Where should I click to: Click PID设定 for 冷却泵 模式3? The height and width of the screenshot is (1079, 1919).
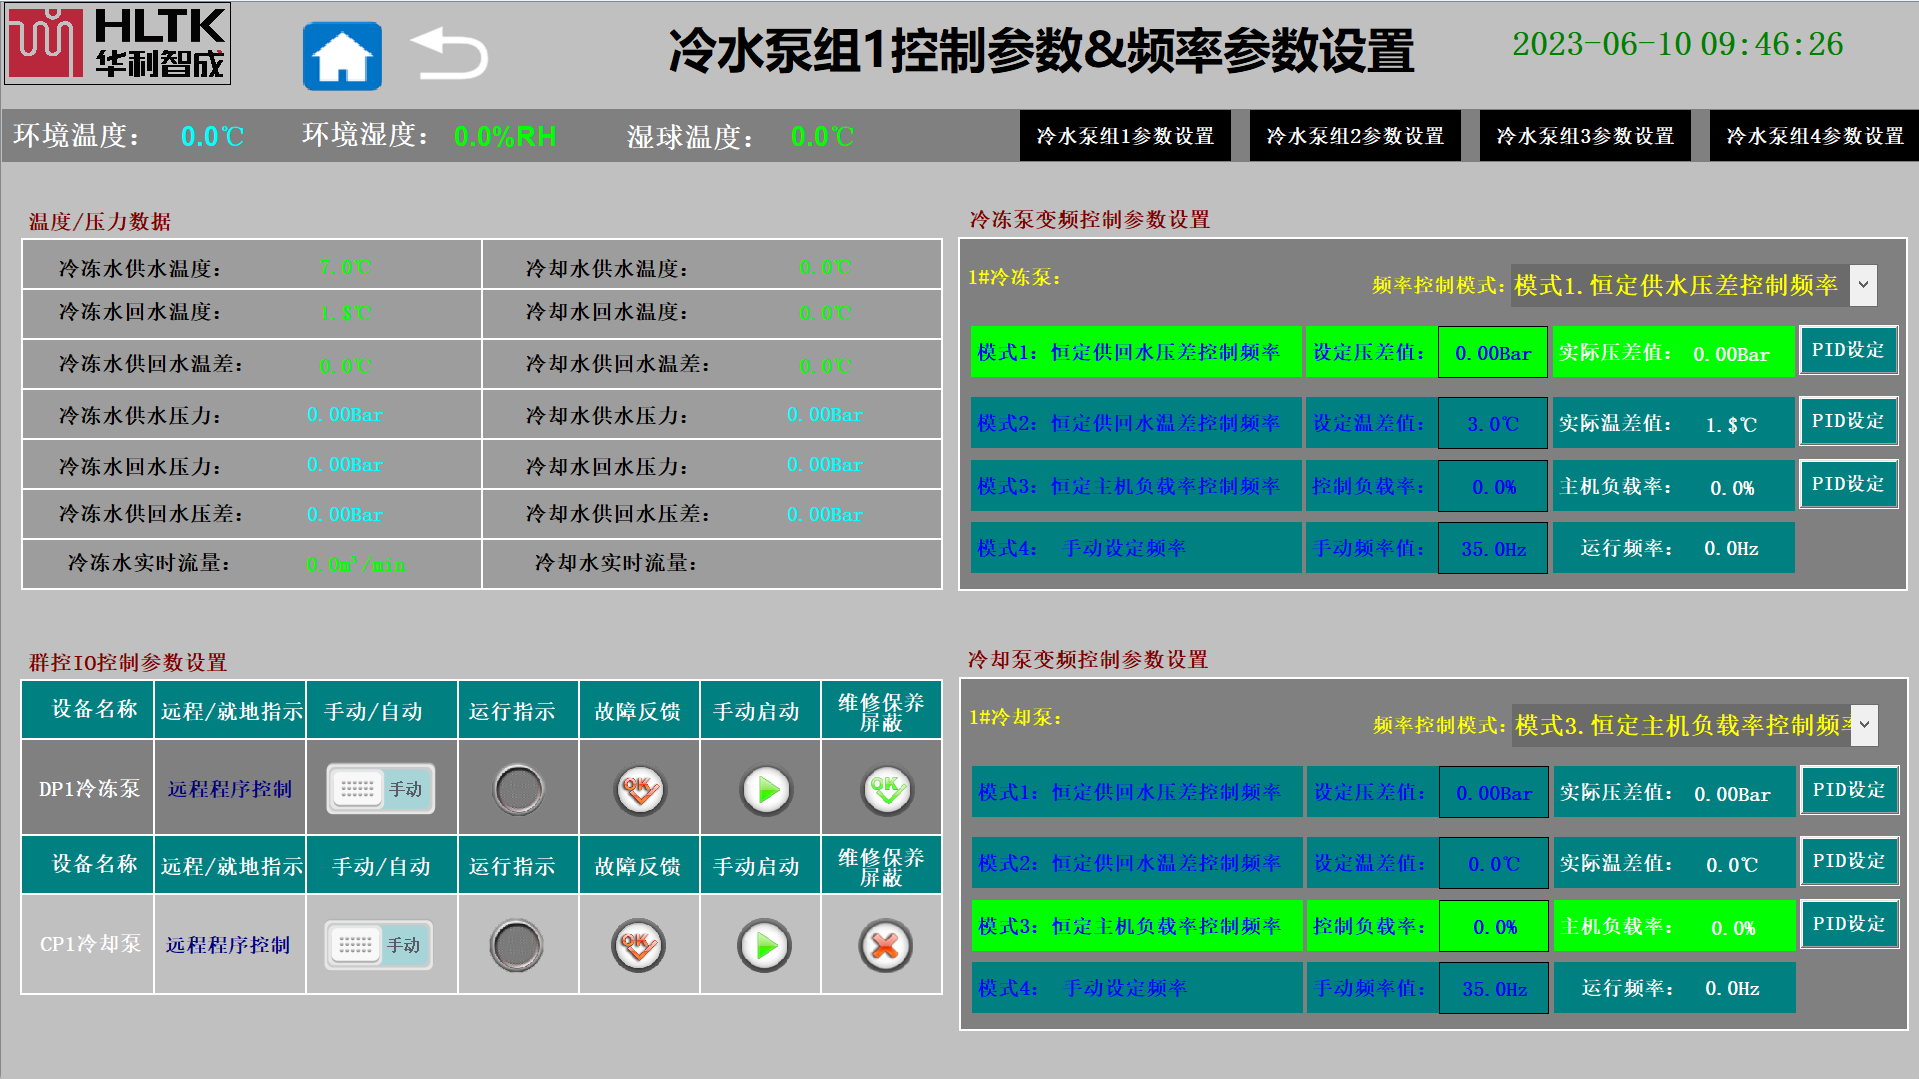click(1849, 924)
